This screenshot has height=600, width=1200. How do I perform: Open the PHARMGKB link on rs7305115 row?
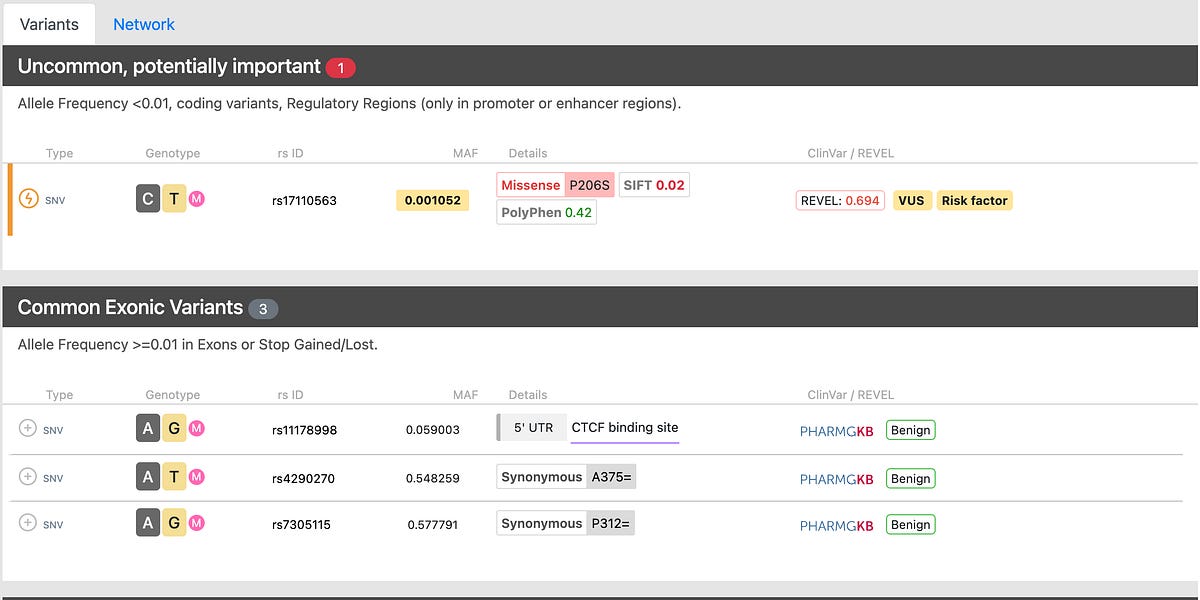pyautogui.click(x=837, y=524)
